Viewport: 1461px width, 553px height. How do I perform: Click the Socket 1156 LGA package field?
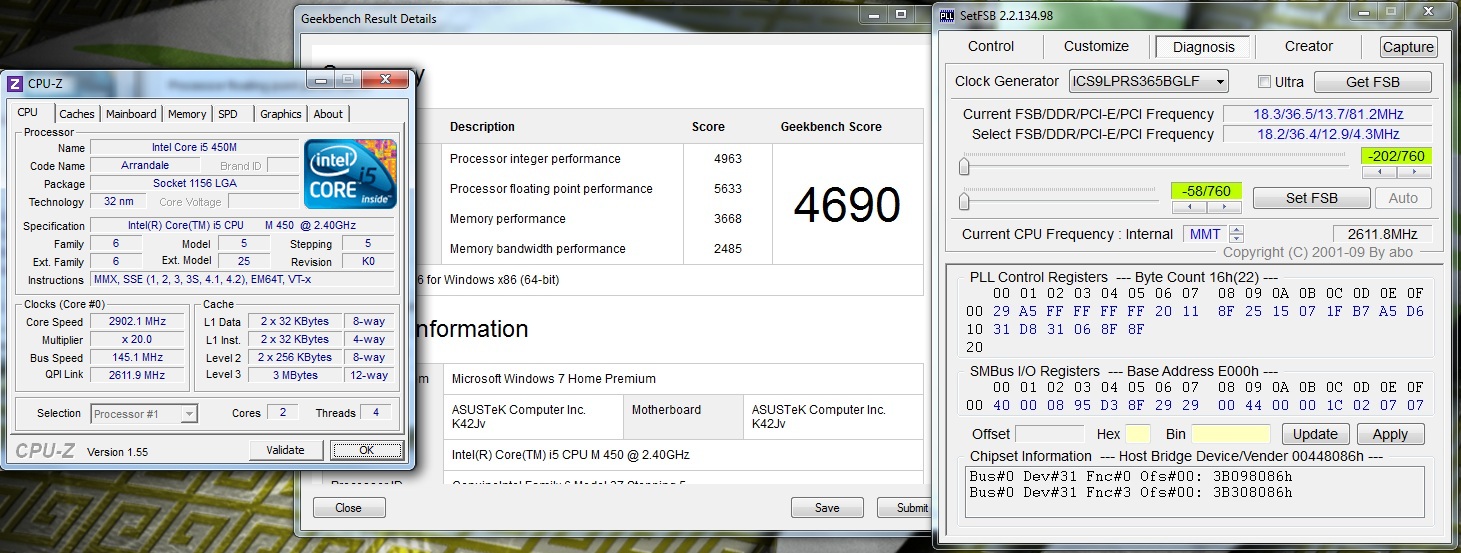click(x=194, y=183)
